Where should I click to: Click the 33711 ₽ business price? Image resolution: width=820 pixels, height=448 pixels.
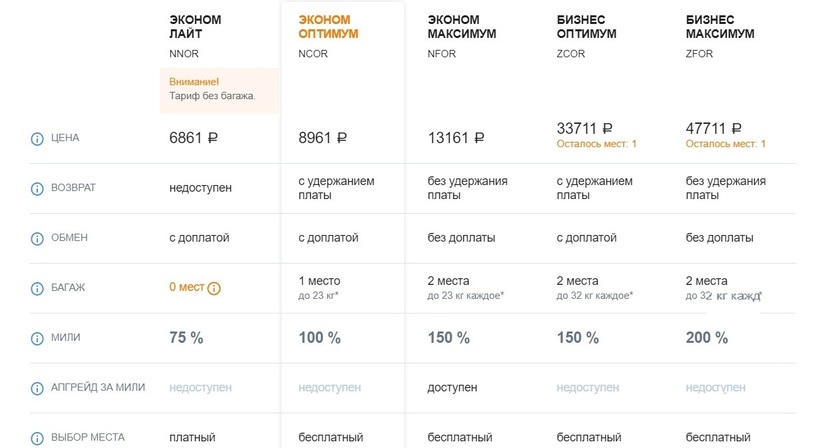(x=584, y=128)
